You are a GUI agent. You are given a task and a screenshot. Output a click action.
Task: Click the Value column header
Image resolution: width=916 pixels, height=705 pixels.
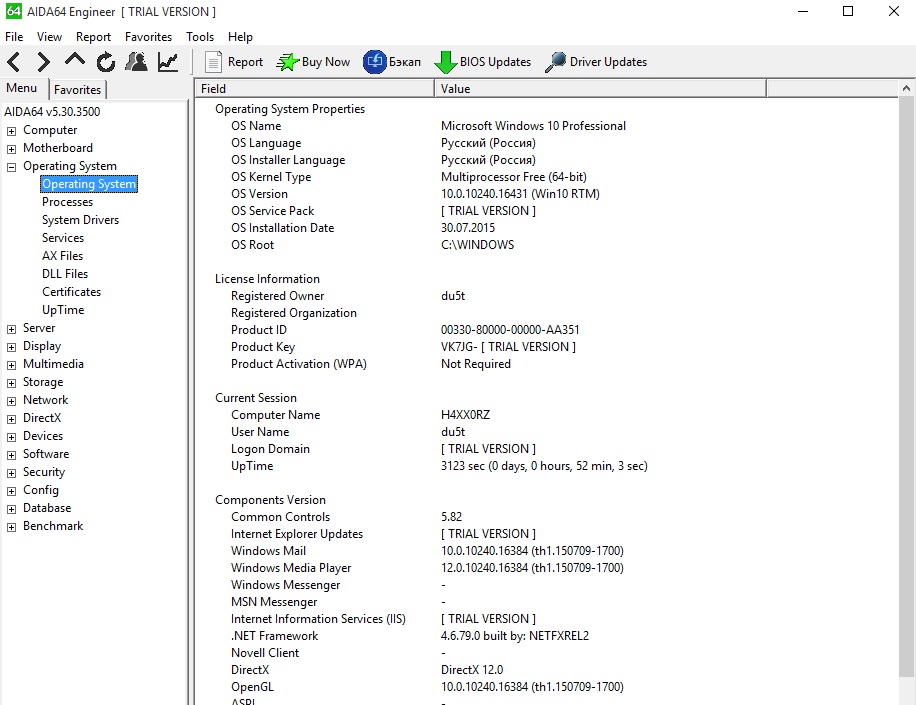pyautogui.click(x=600, y=88)
